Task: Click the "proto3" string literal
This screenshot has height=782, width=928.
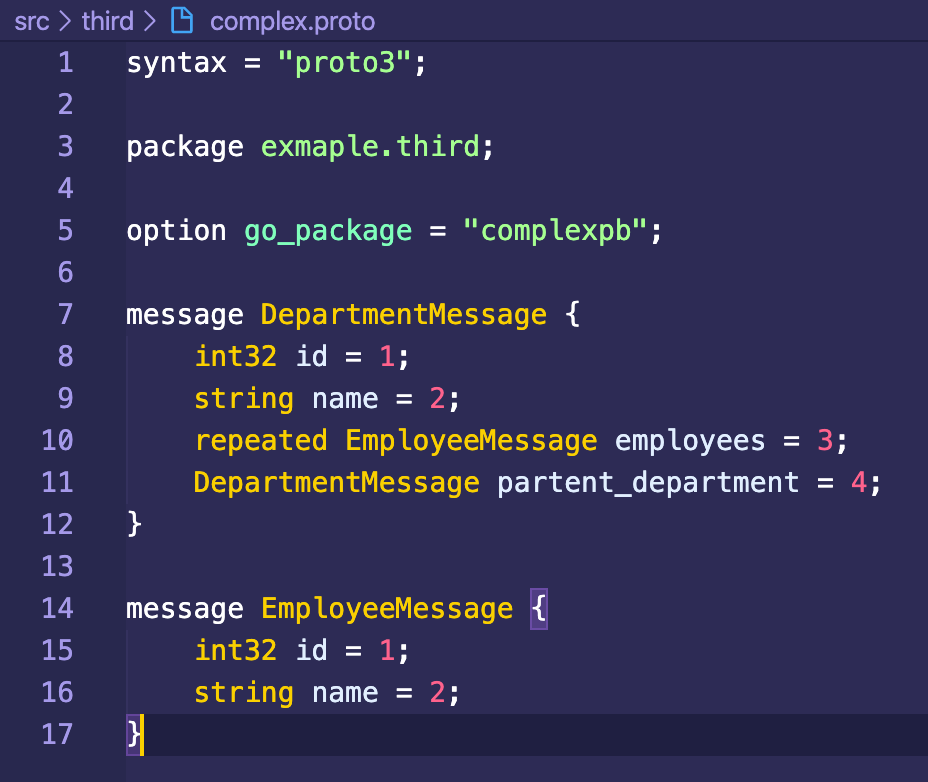Action: tap(344, 62)
